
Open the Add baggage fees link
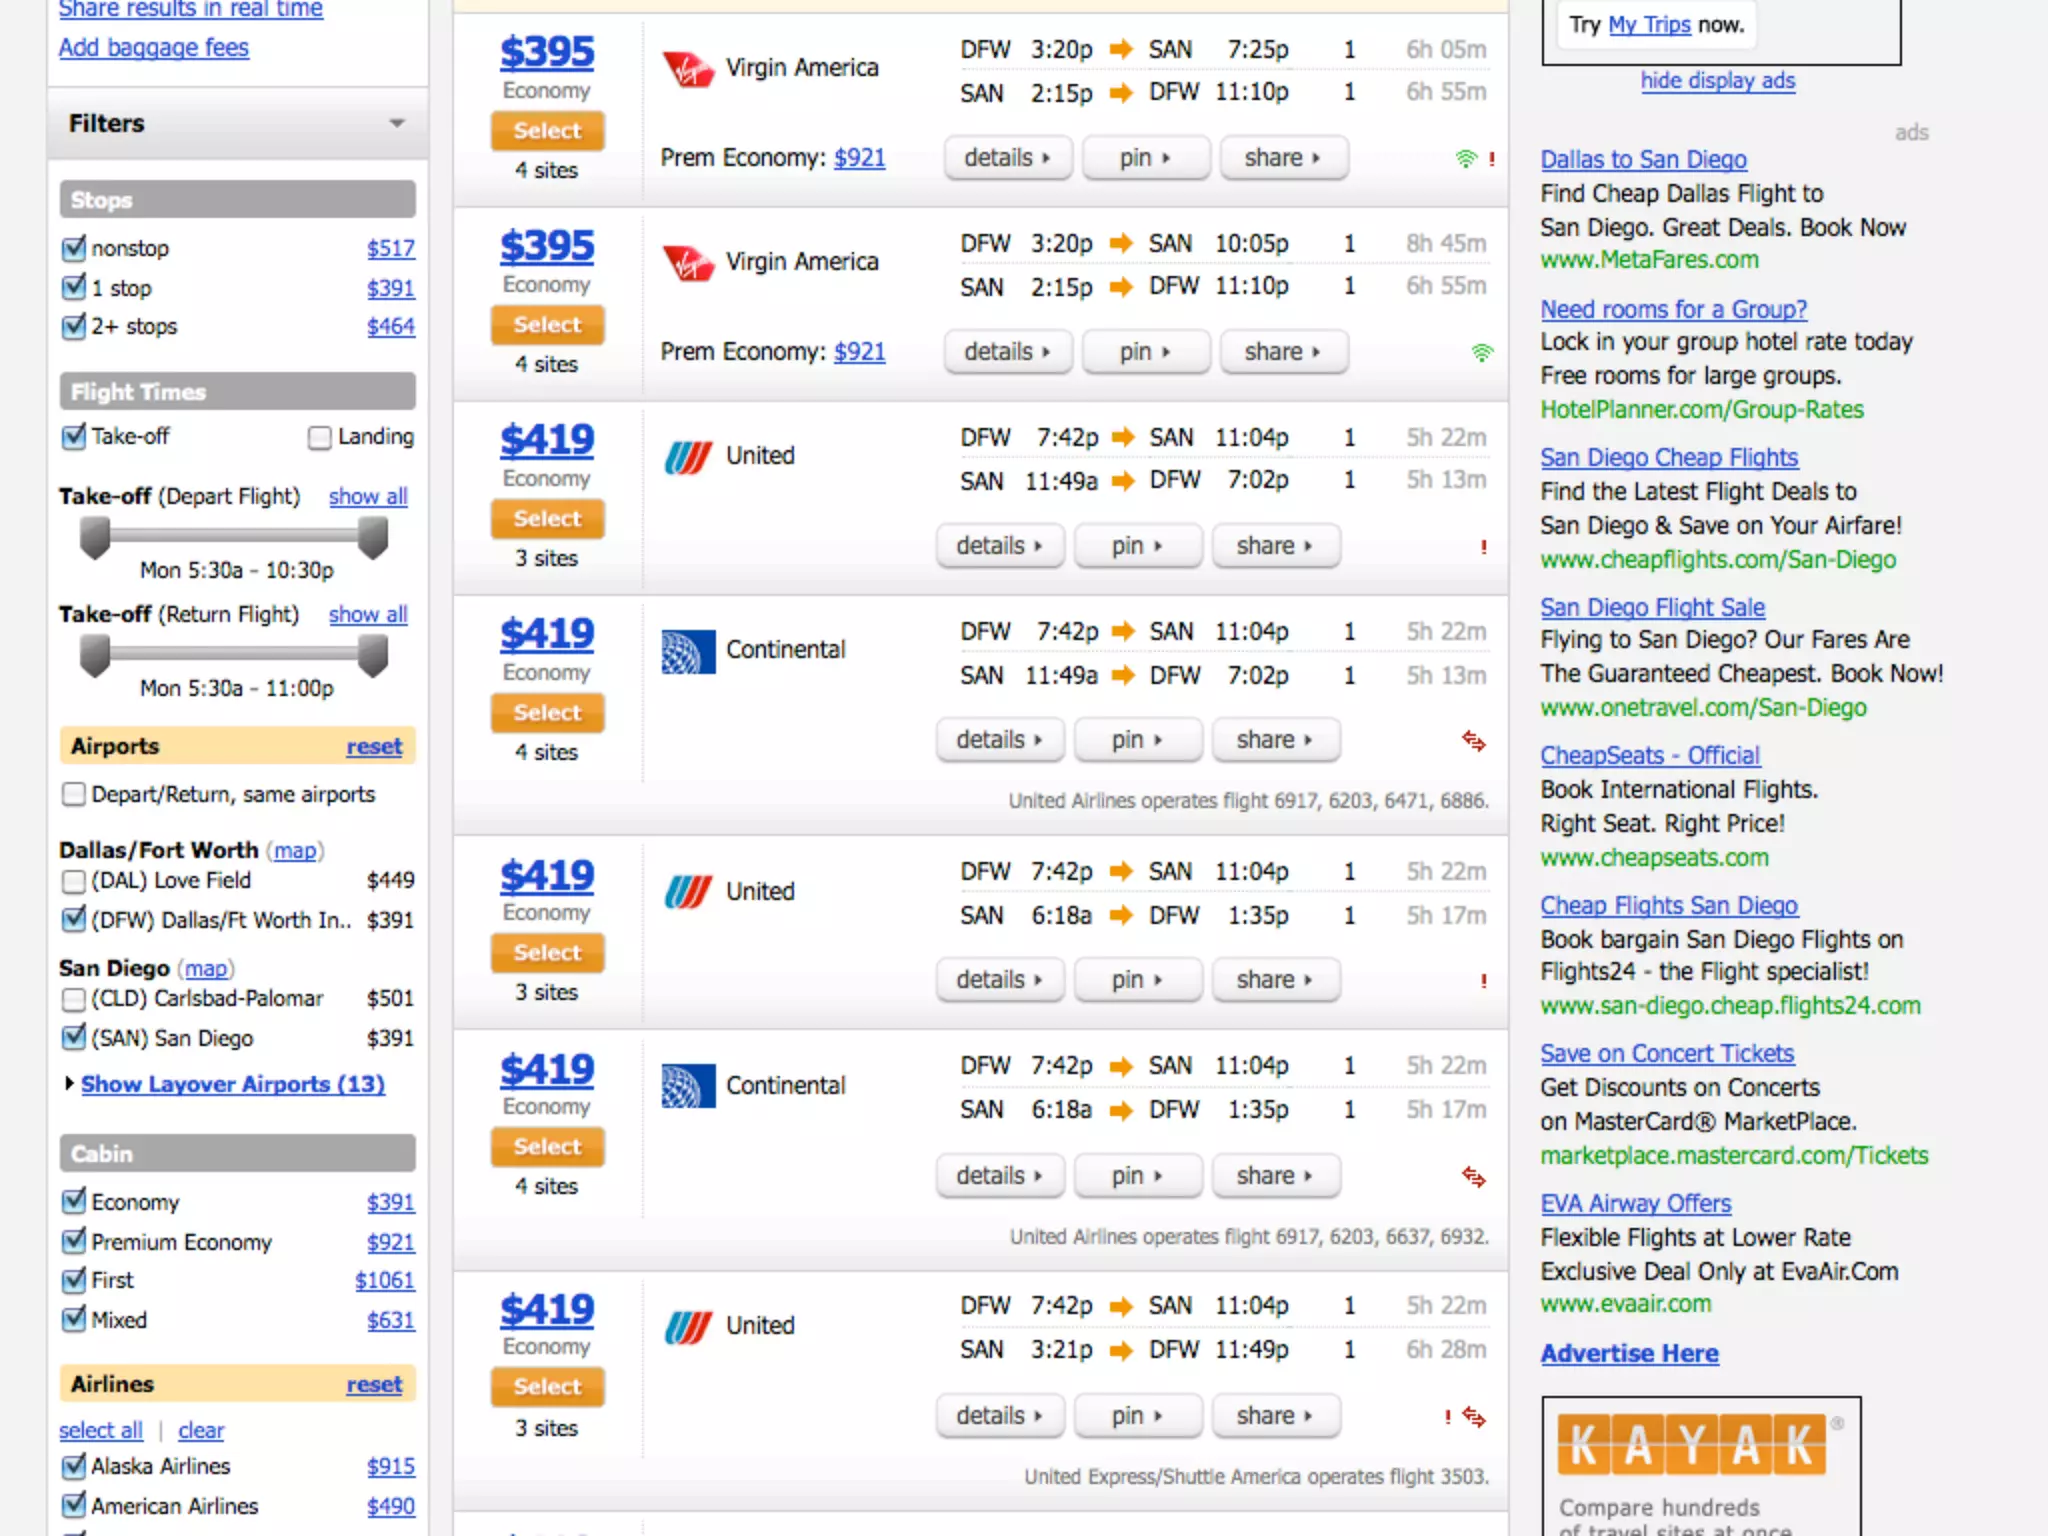pos(154,47)
